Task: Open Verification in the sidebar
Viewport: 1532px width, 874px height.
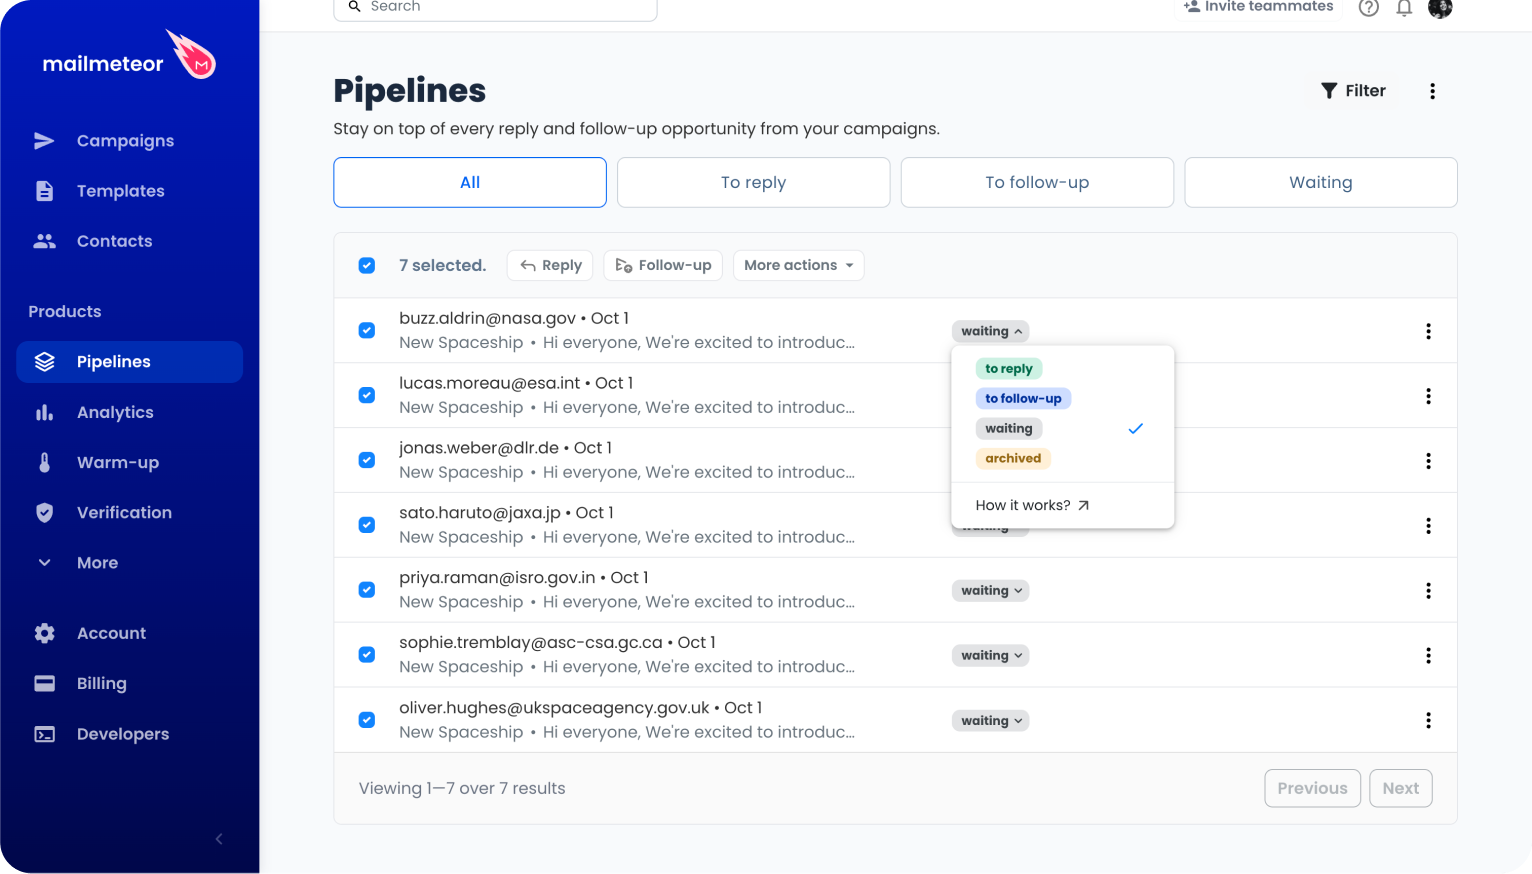Action: pos(129,512)
